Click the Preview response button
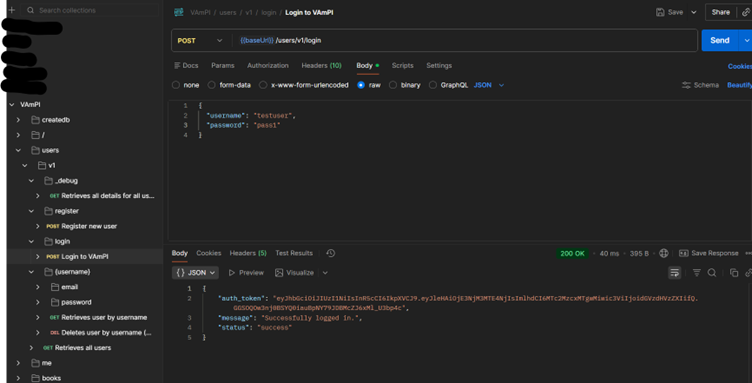The image size is (752, 383). pyautogui.click(x=246, y=273)
